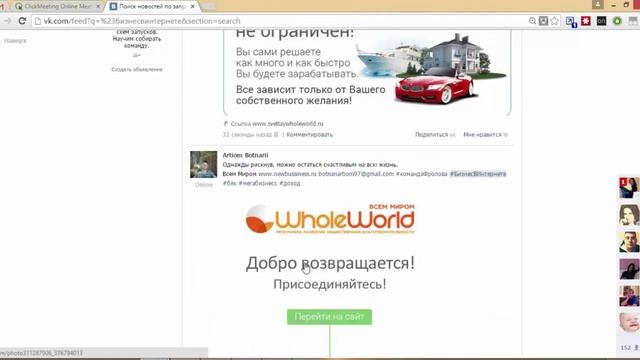Click the save-page icon beside the star

click(x=543, y=21)
